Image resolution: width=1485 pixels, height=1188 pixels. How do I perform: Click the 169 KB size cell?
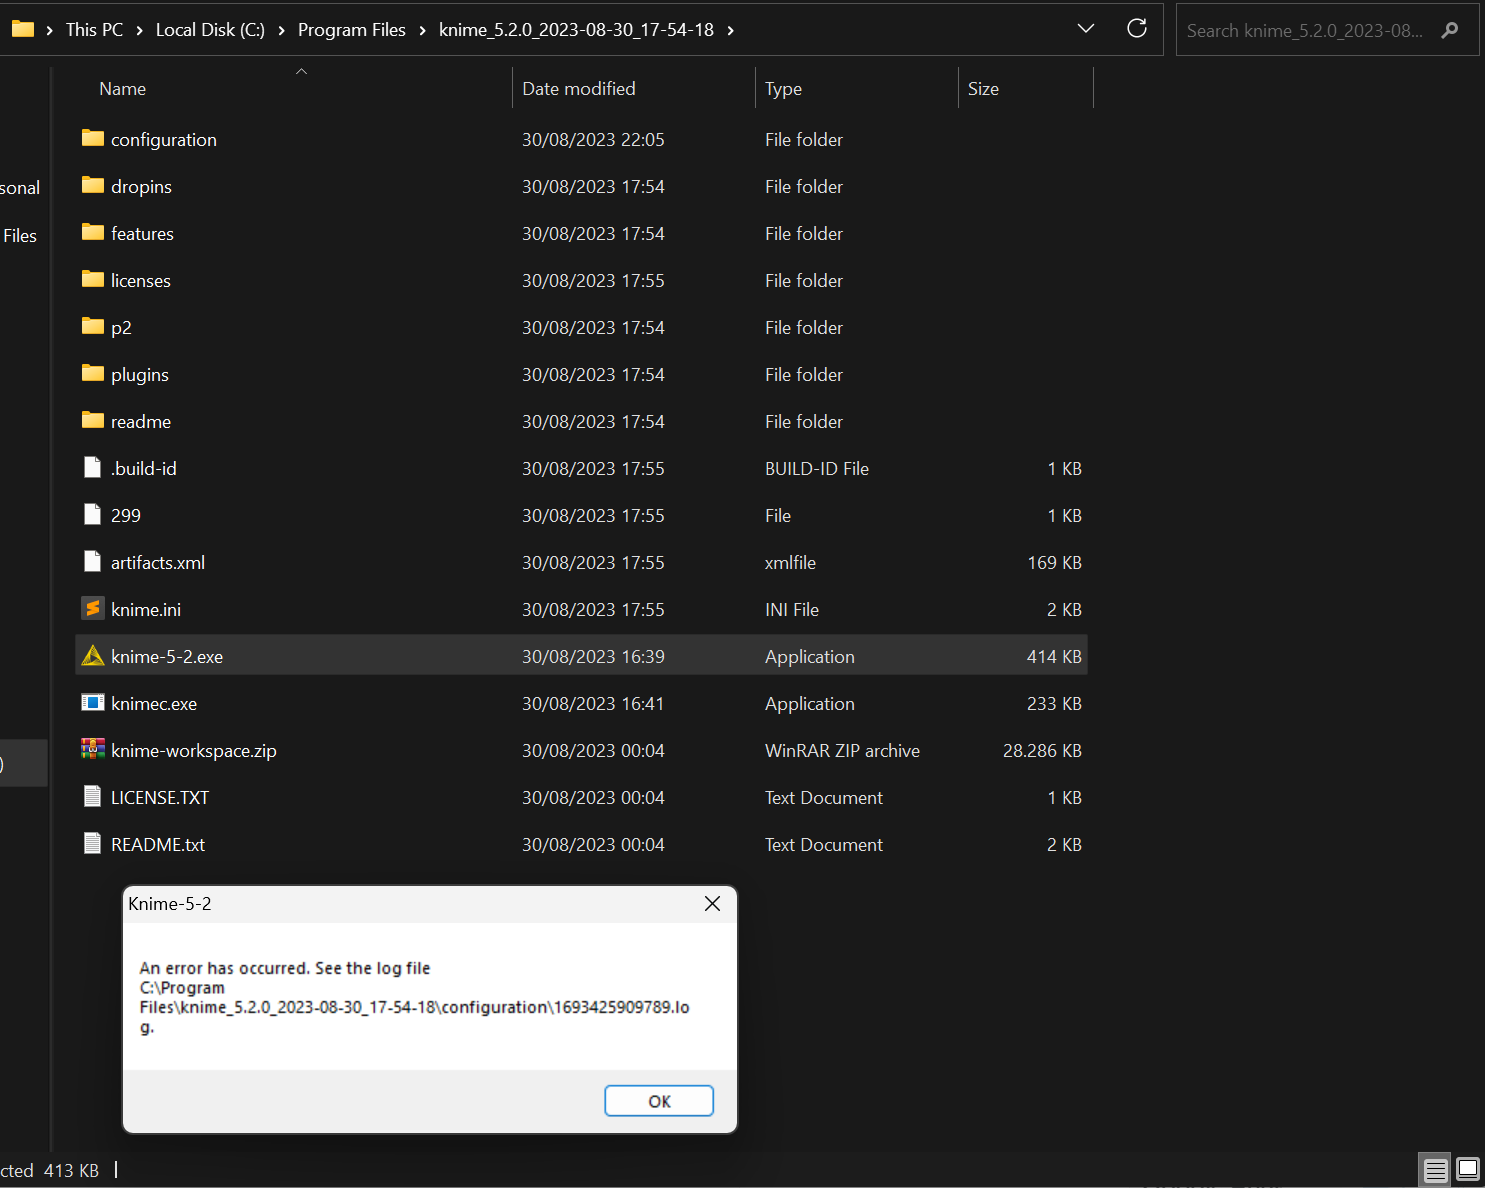pos(1055,563)
